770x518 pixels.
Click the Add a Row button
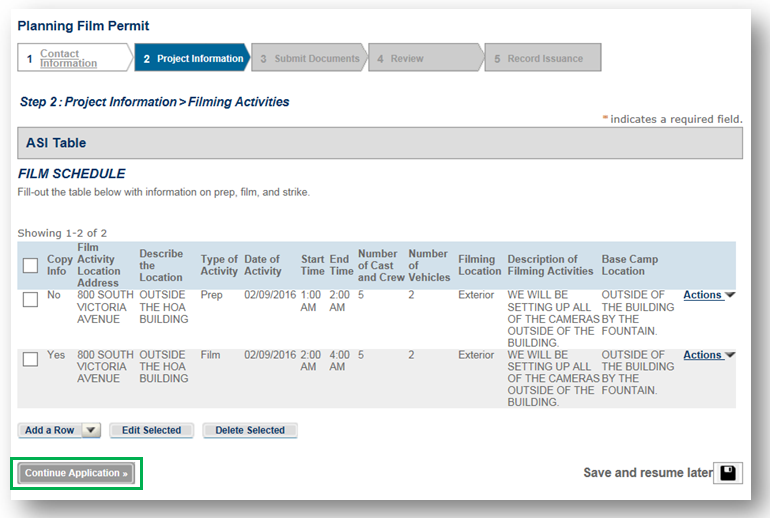[x=50, y=430]
